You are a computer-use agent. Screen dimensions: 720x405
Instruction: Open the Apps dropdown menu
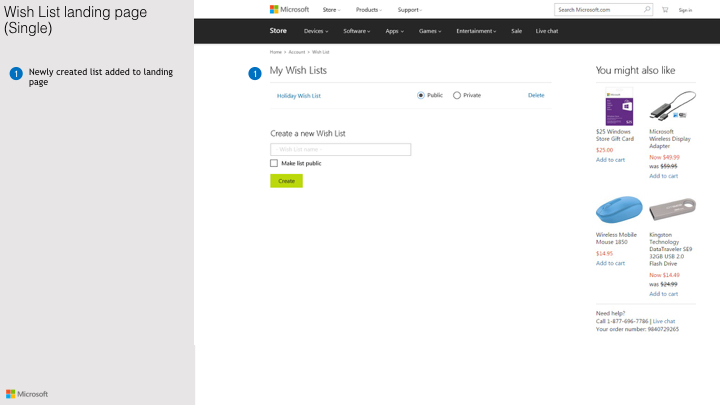coord(394,31)
